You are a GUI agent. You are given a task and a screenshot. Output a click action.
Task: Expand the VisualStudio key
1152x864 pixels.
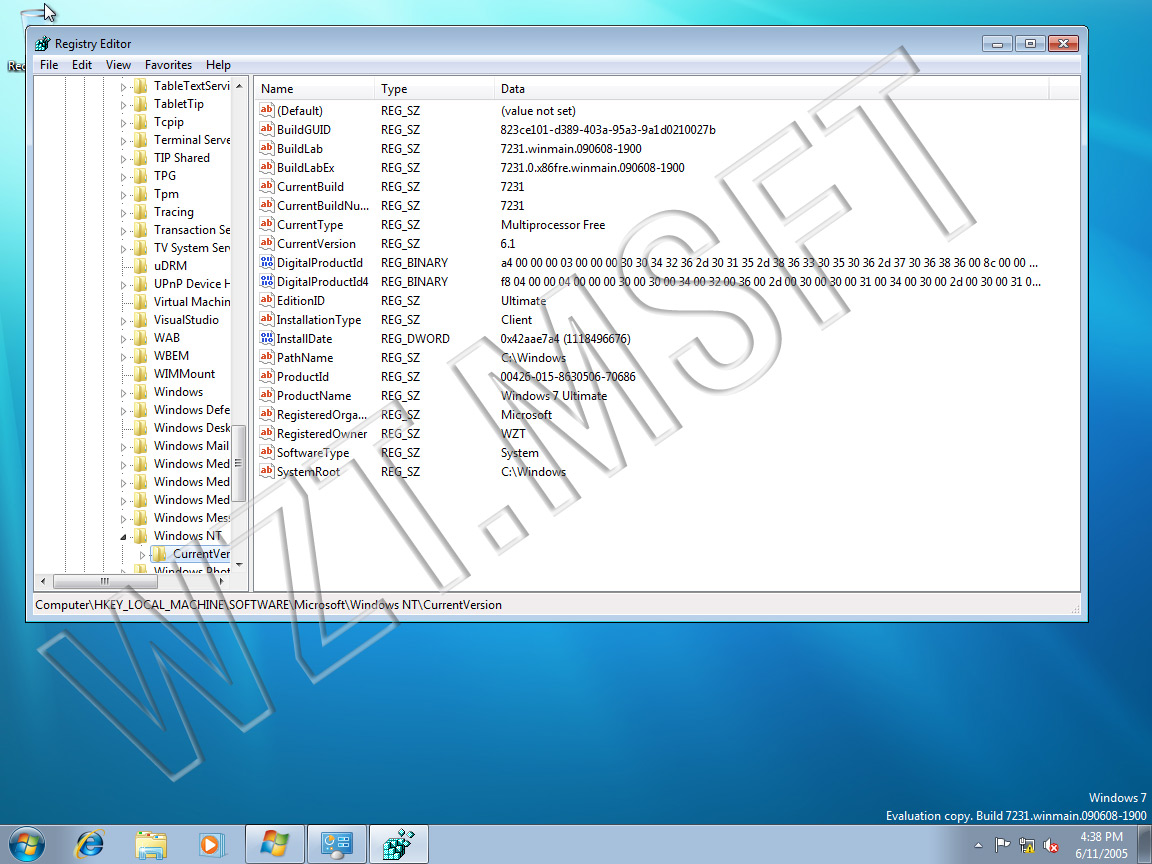123,320
